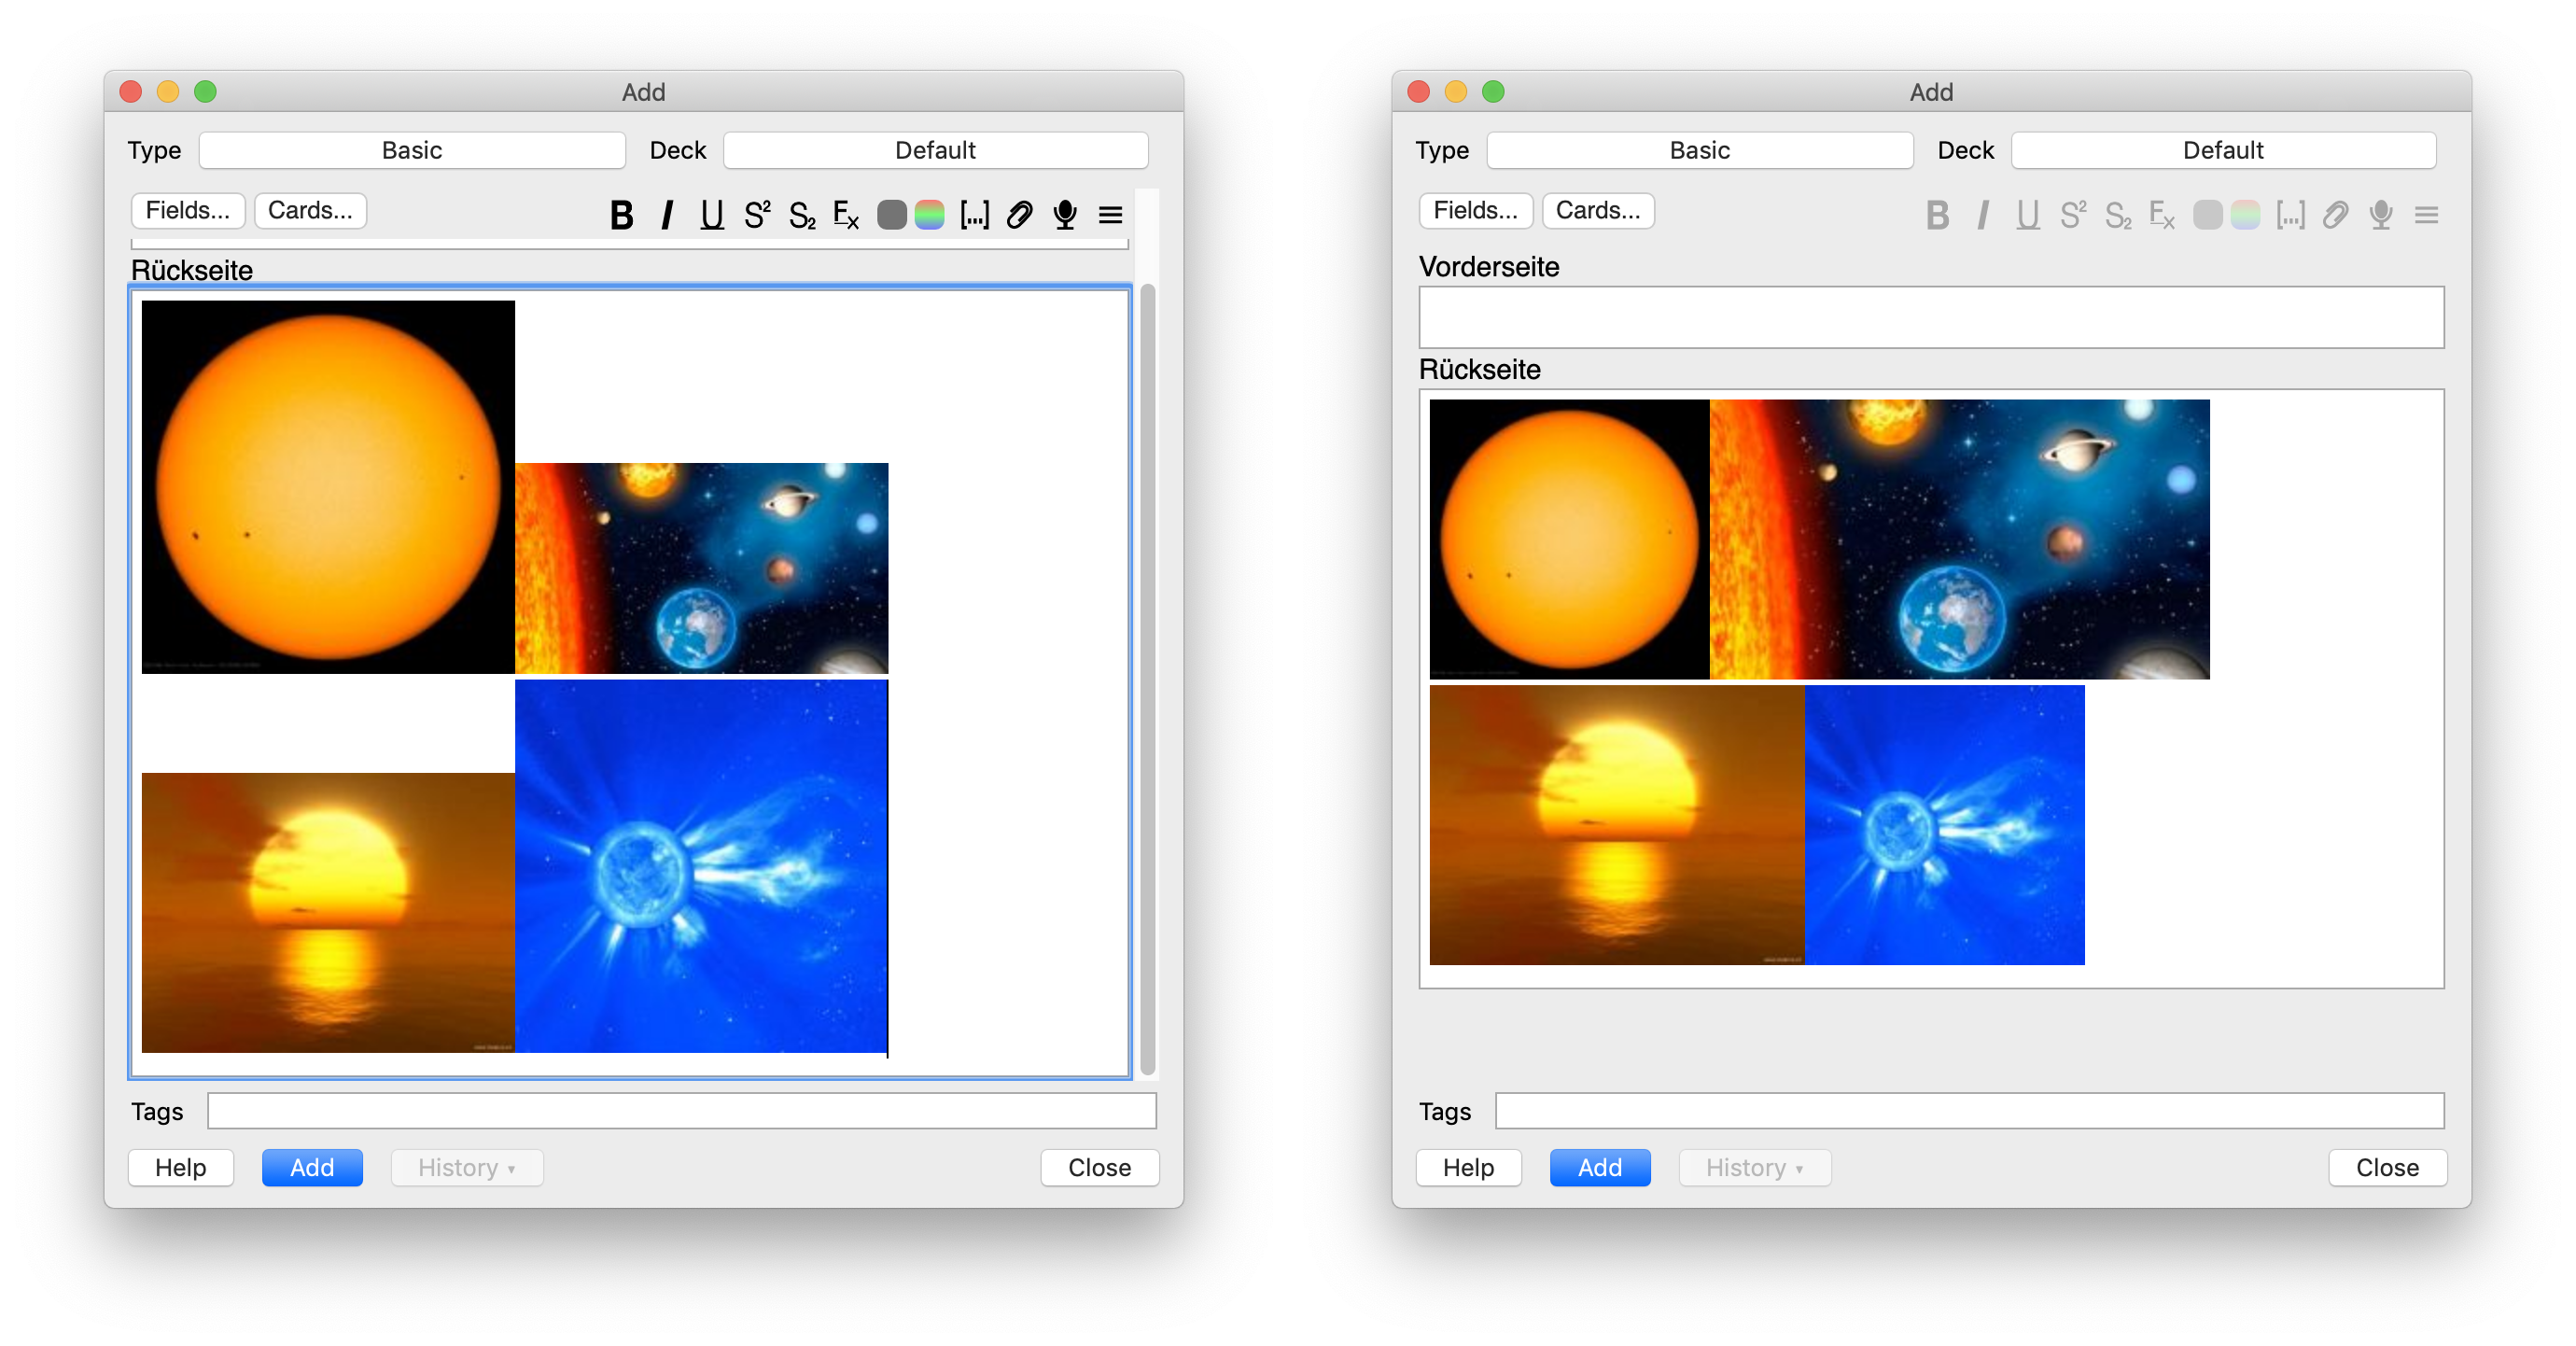
Task: Open the right window Default deck selector
Action: click(2223, 150)
